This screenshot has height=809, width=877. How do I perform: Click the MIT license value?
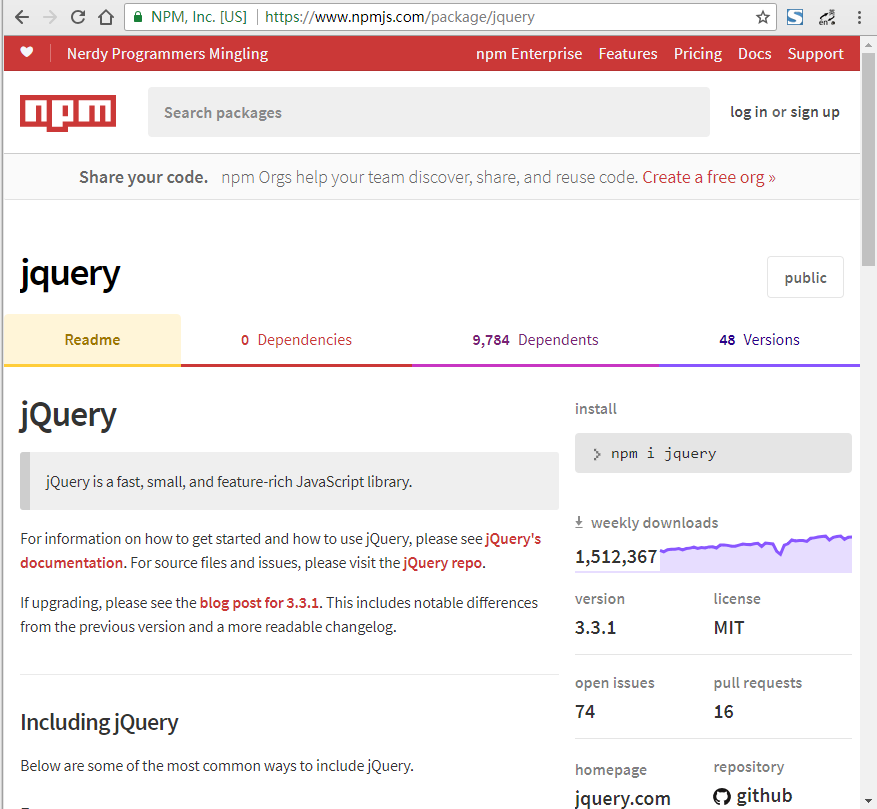click(729, 628)
